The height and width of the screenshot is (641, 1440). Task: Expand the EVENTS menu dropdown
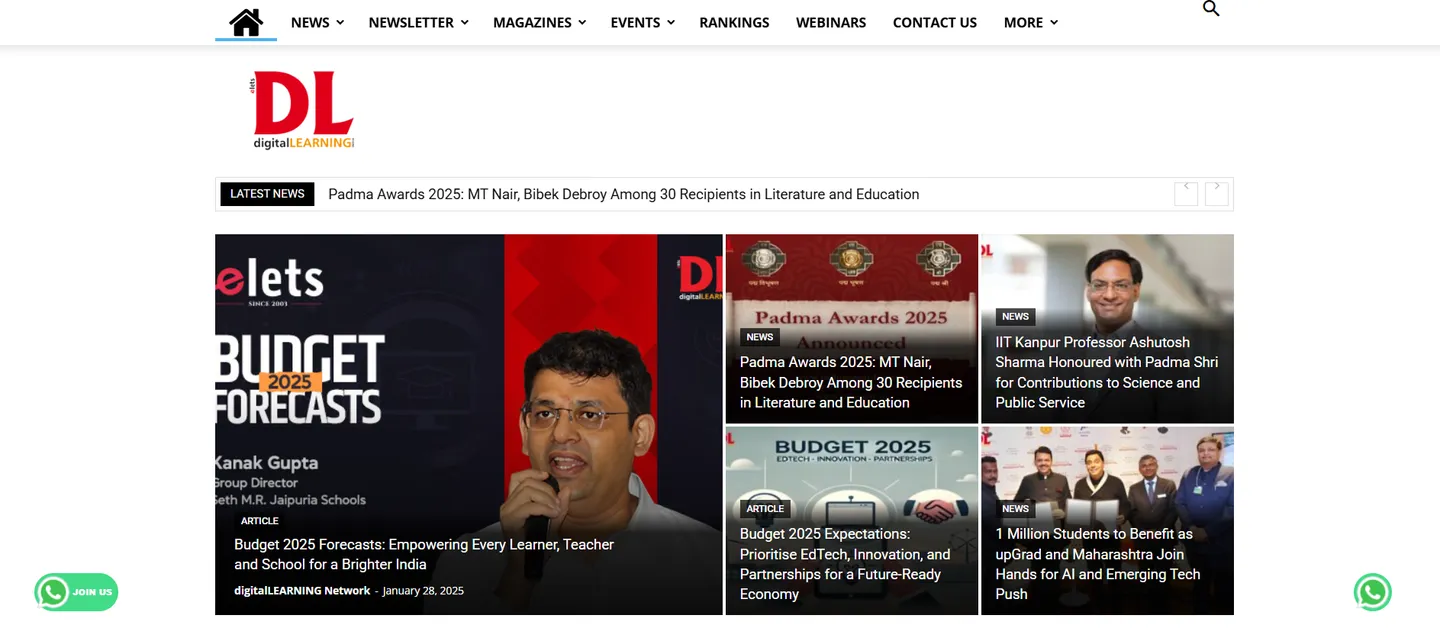point(642,22)
